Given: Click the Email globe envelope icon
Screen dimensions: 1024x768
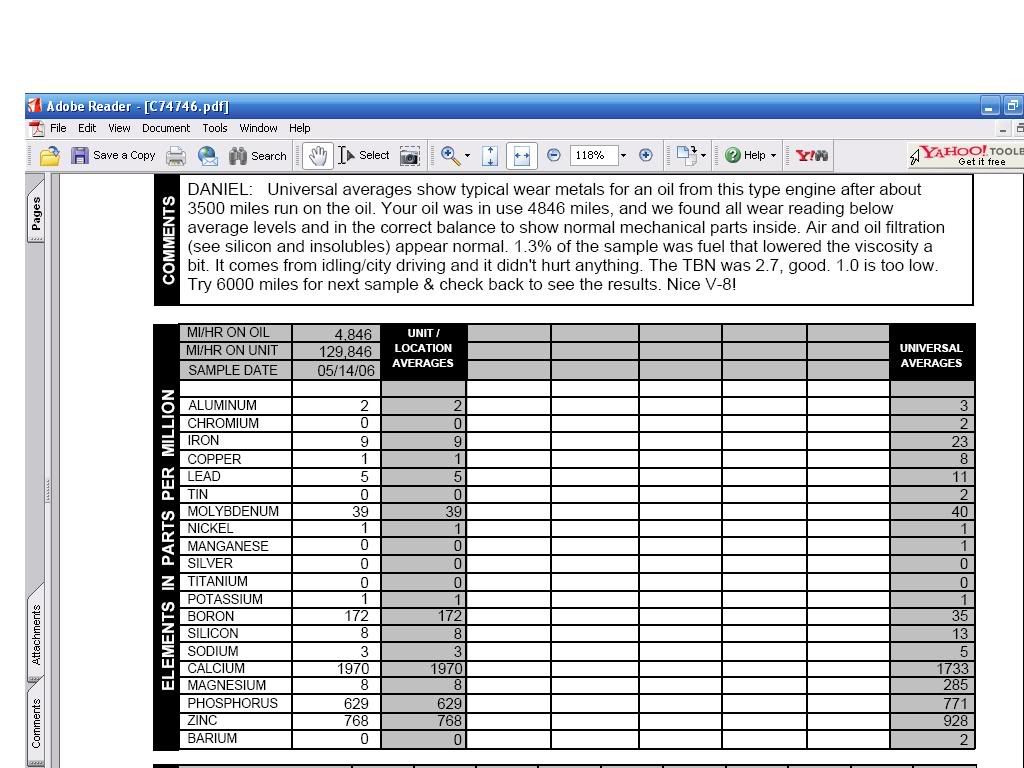Looking at the screenshot, I should (208, 155).
